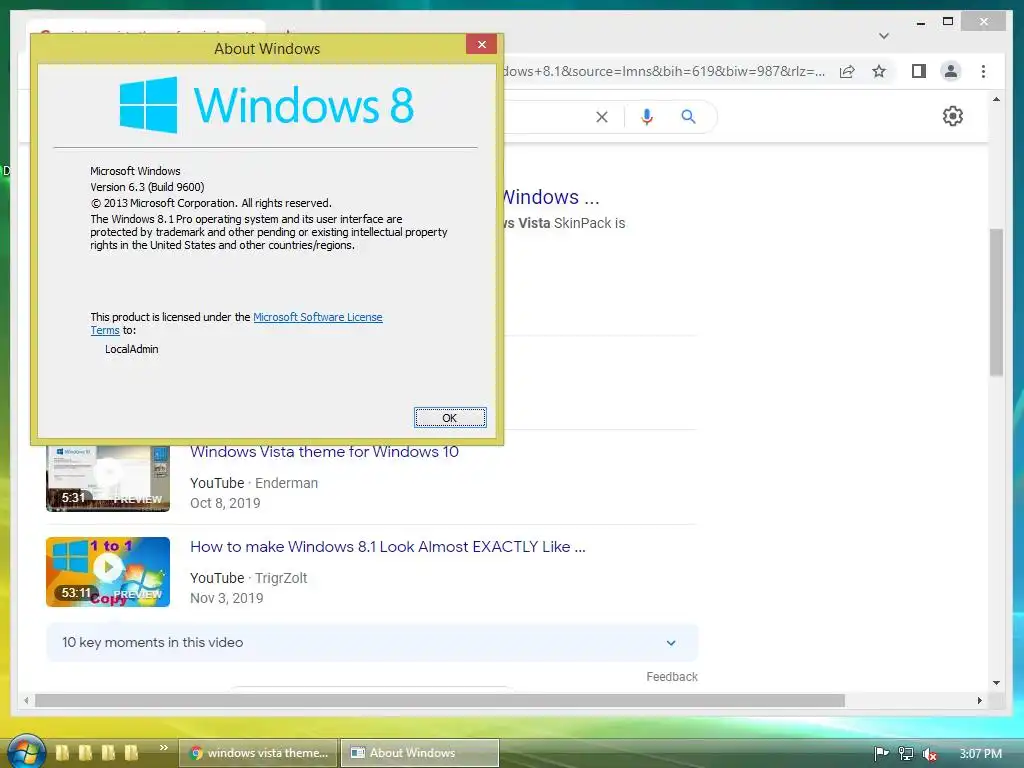Open 'How to make Windows 8.1 Look' result
Image resolution: width=1024 pixels, height=768 pixels.
[388, 547]
